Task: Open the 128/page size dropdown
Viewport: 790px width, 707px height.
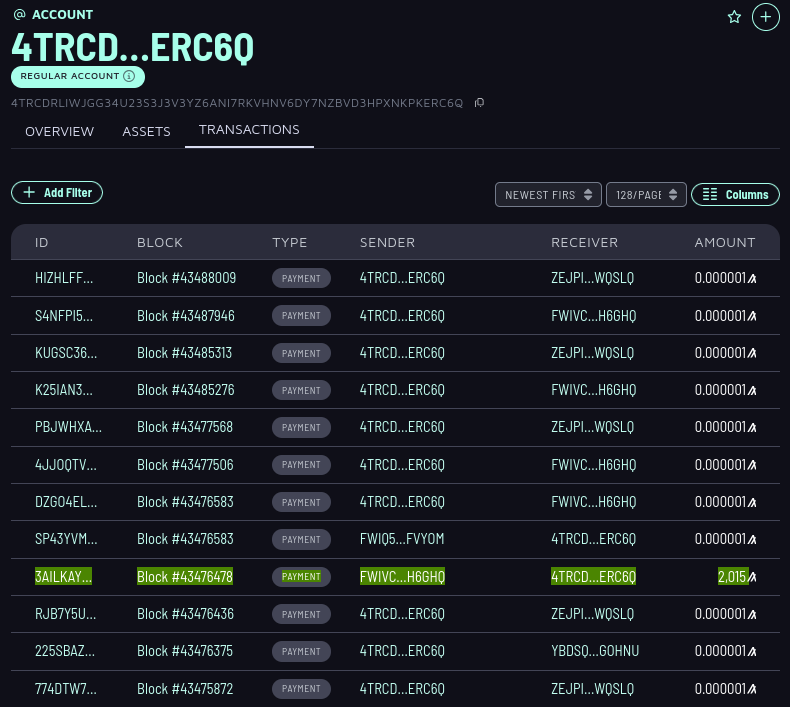Action: pos(646,195)
